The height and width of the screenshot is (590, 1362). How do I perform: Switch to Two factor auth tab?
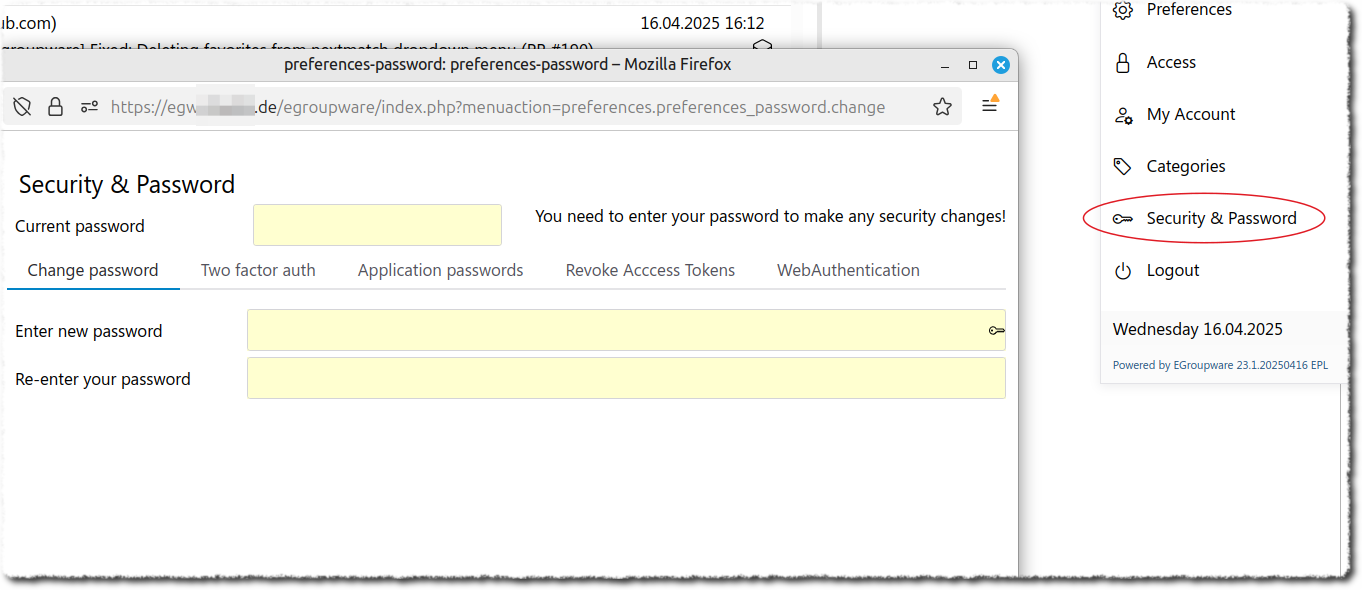click(258, 270)
